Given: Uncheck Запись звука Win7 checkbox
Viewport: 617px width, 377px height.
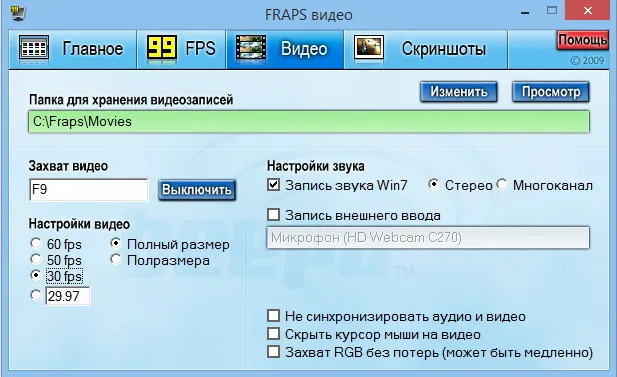Looking at the screenshot, I should 273,185.
